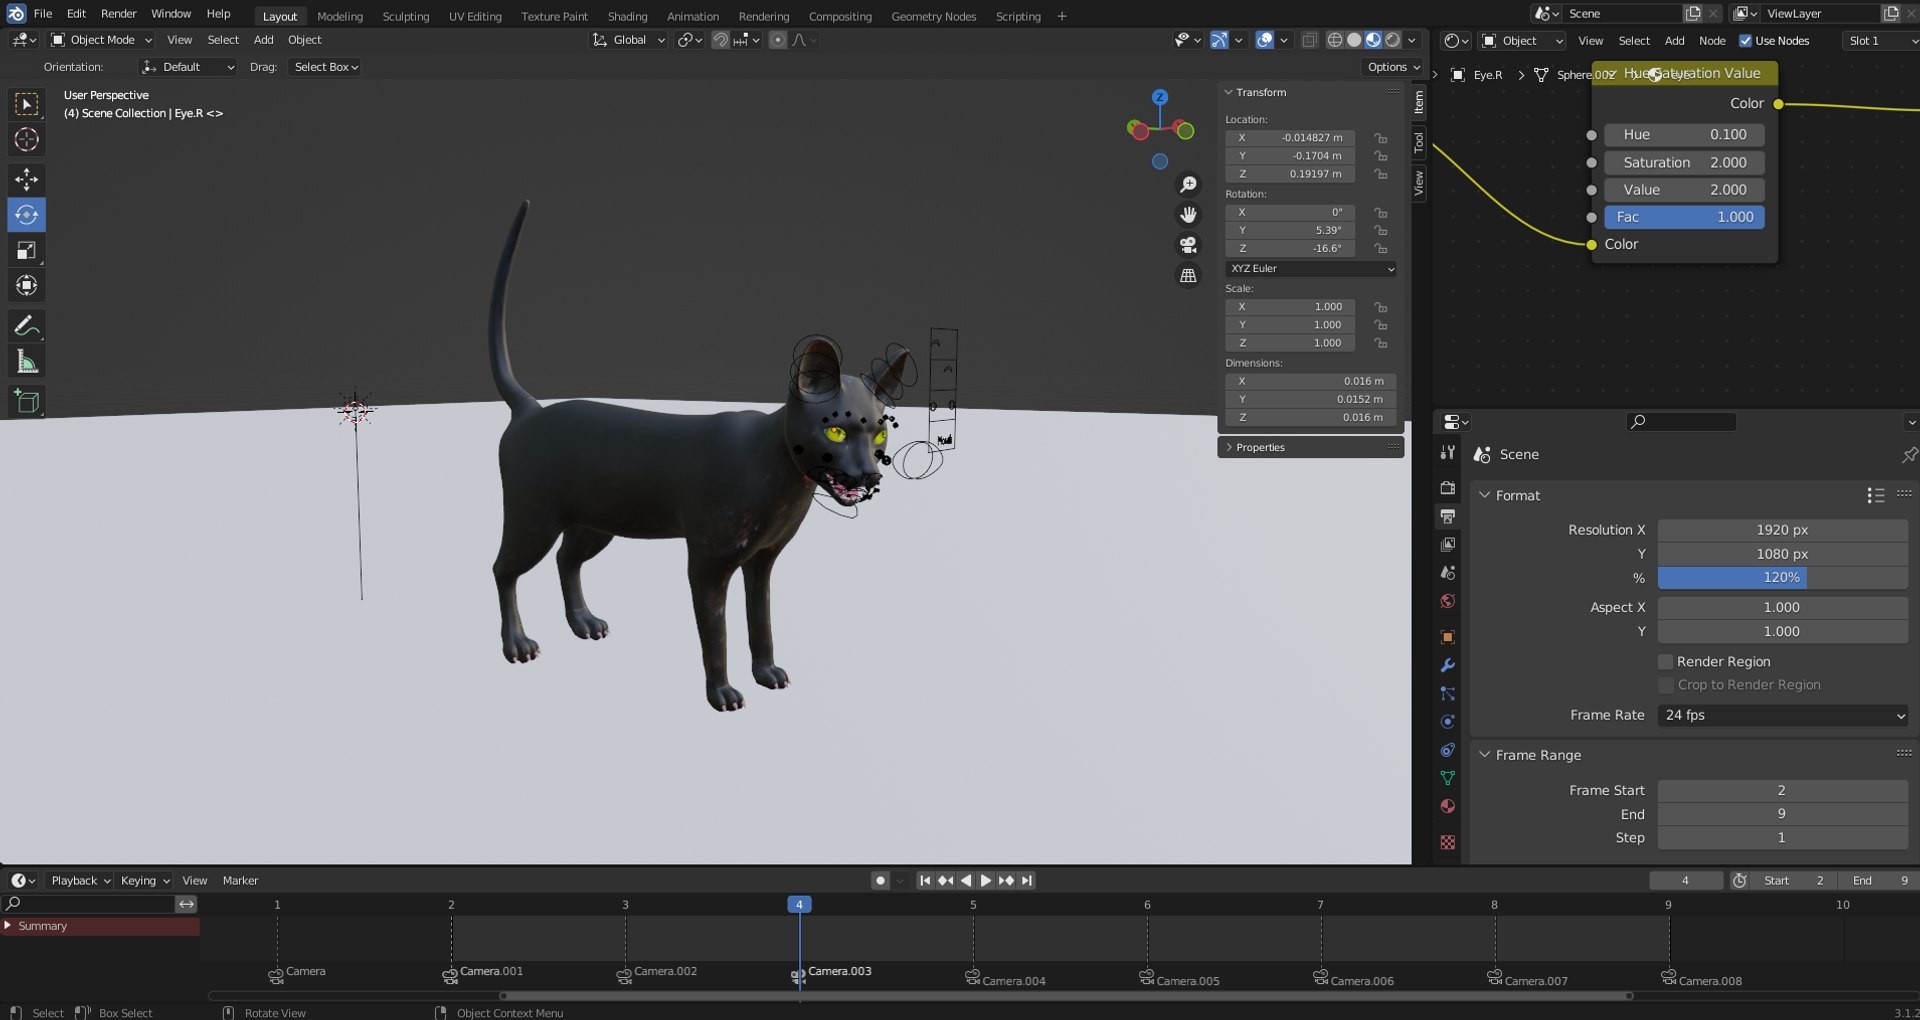This screenshot has height=1020, width=1920.
Task: Toggle proportional editing icon
Action: tap(778, 40)
